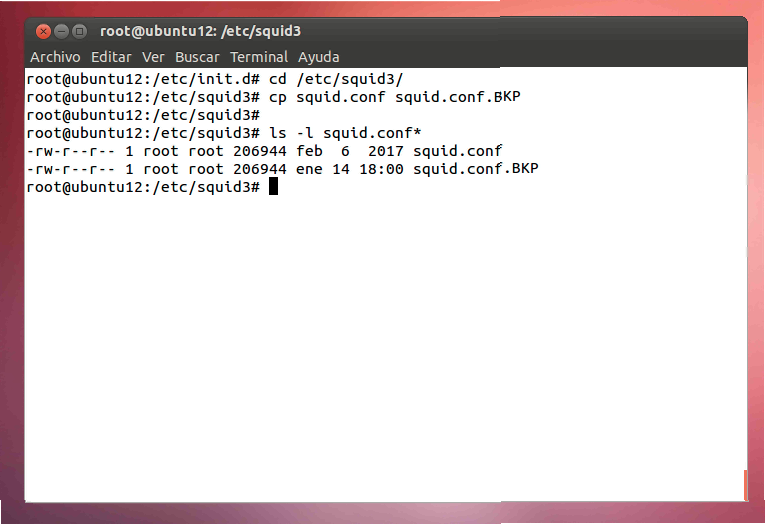Click squid.conf.BKP in the ls output
The image size is (765, 524).
tap(475, 169)
